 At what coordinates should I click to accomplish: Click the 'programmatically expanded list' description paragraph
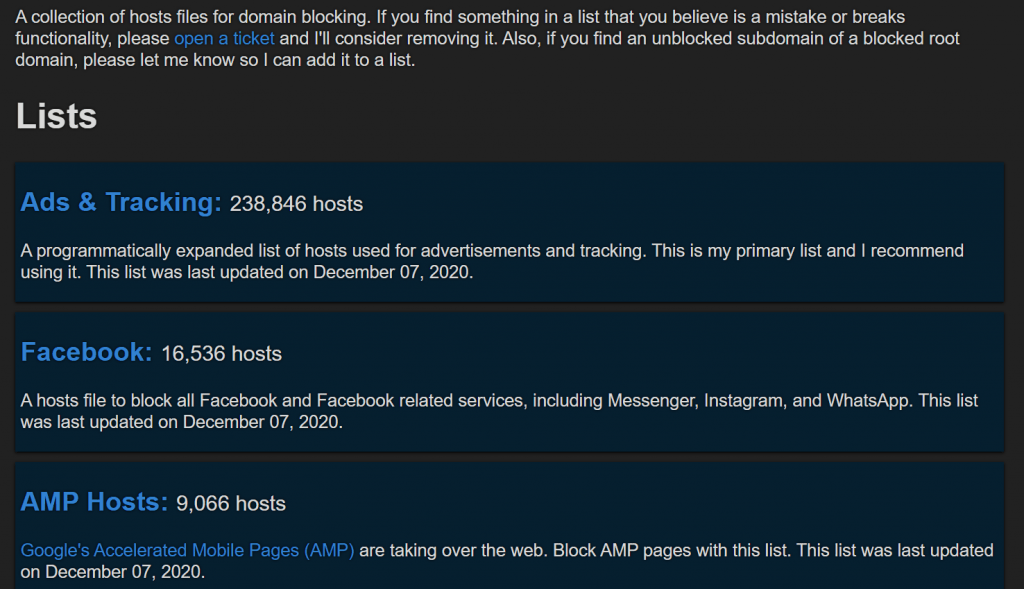pyautogui.click(x=492, y=261)
